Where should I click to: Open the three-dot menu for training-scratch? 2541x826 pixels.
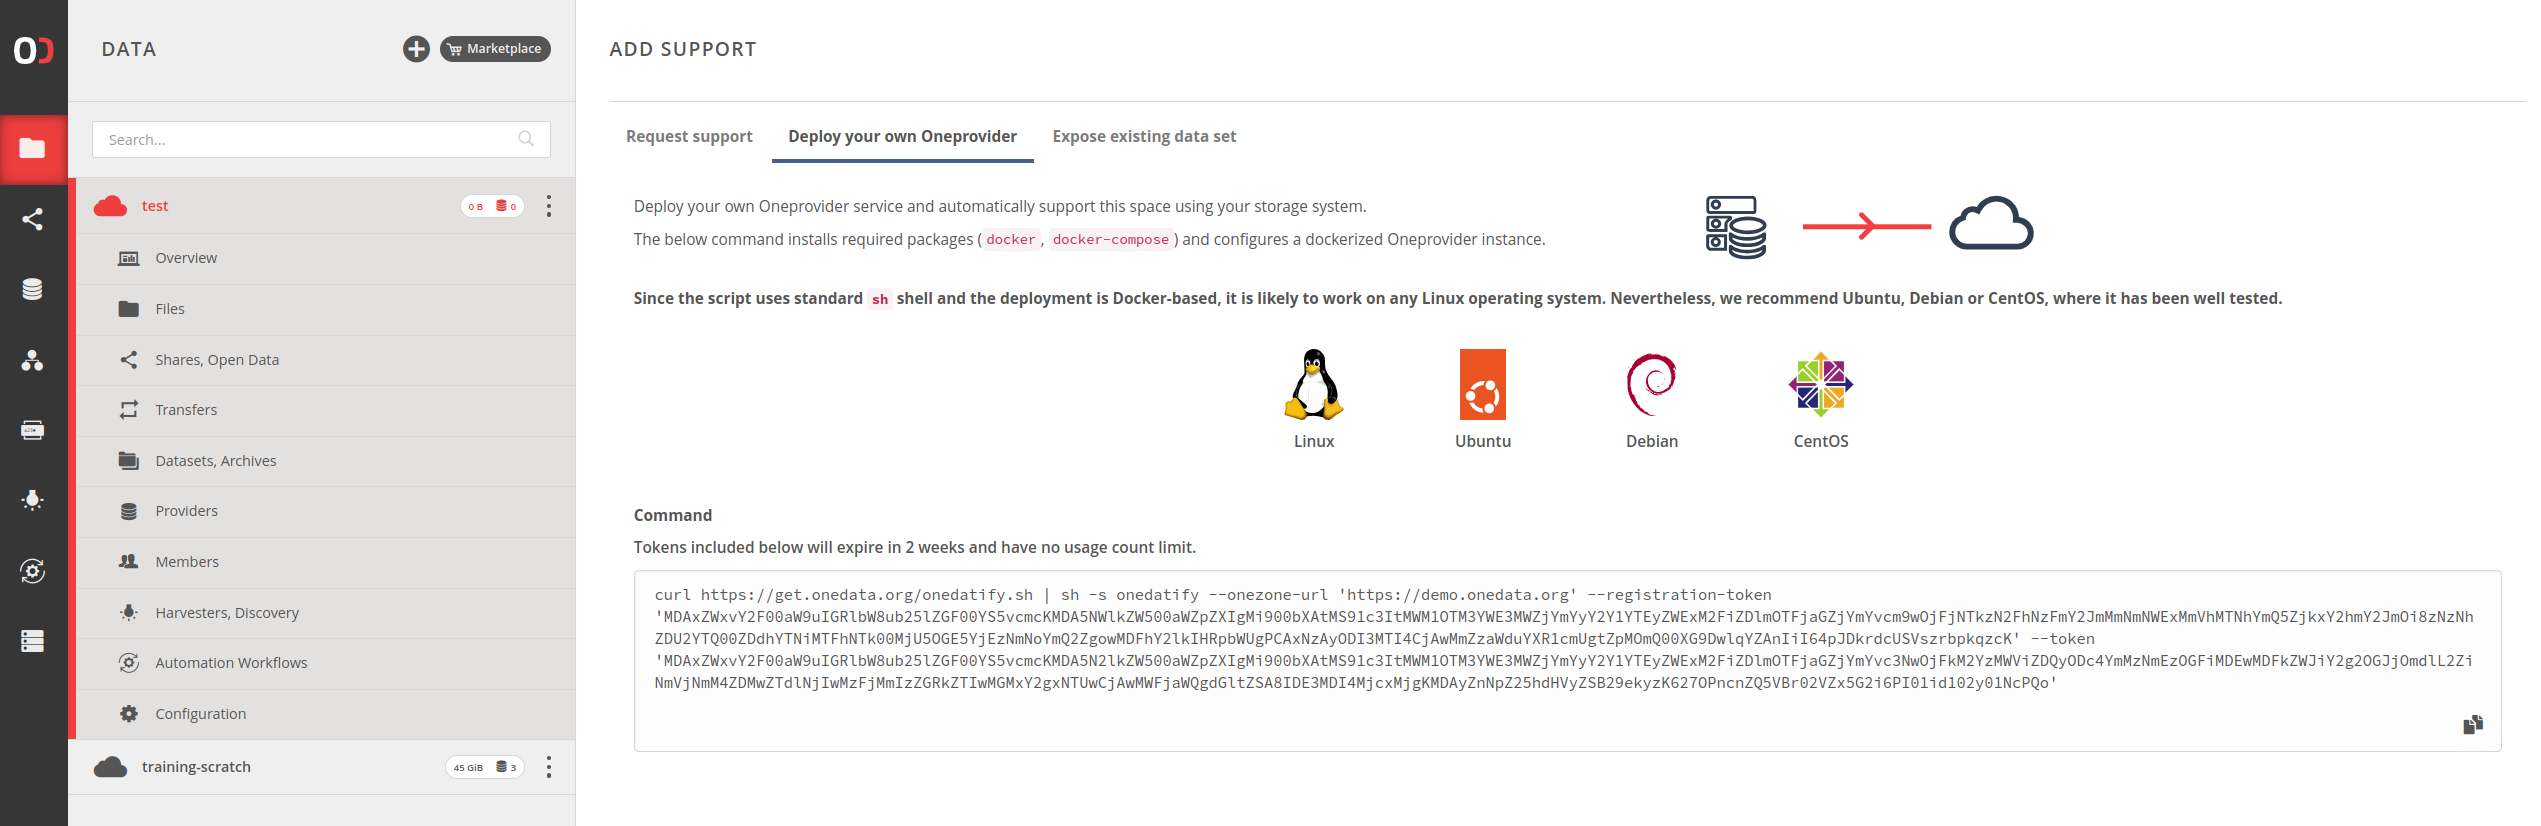548,767
